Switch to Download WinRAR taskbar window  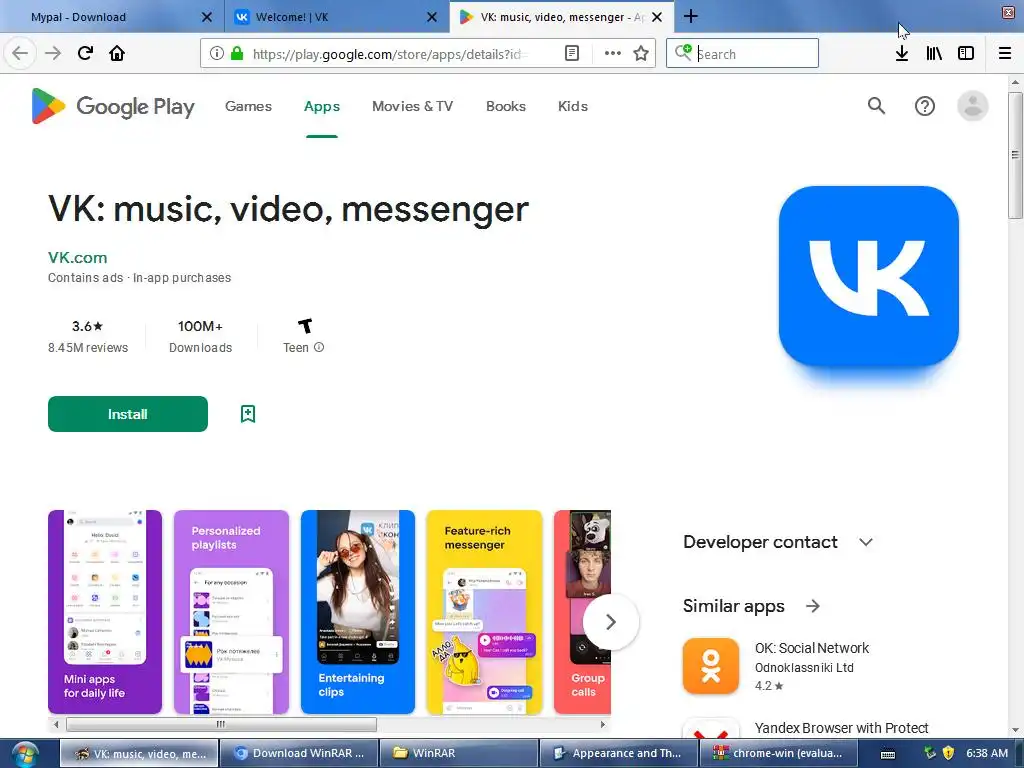click(298, 754)
